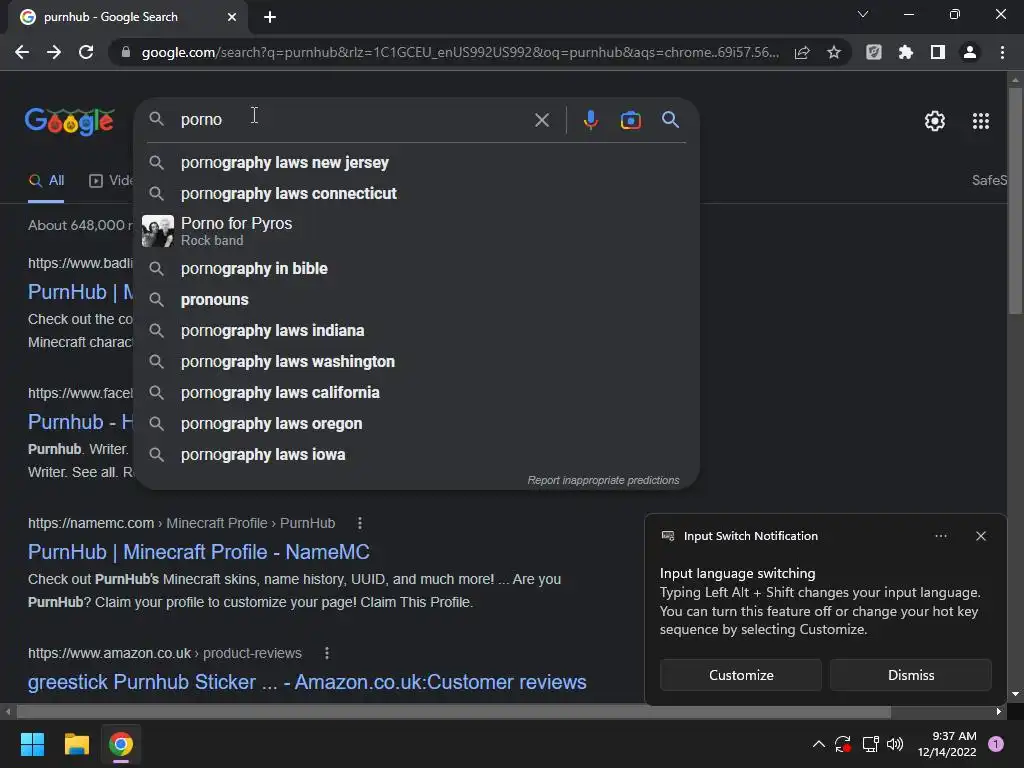Click the browser forward arrow
Image resolution: width=1024 pixels, height=768 pixels.
point(54,52)
